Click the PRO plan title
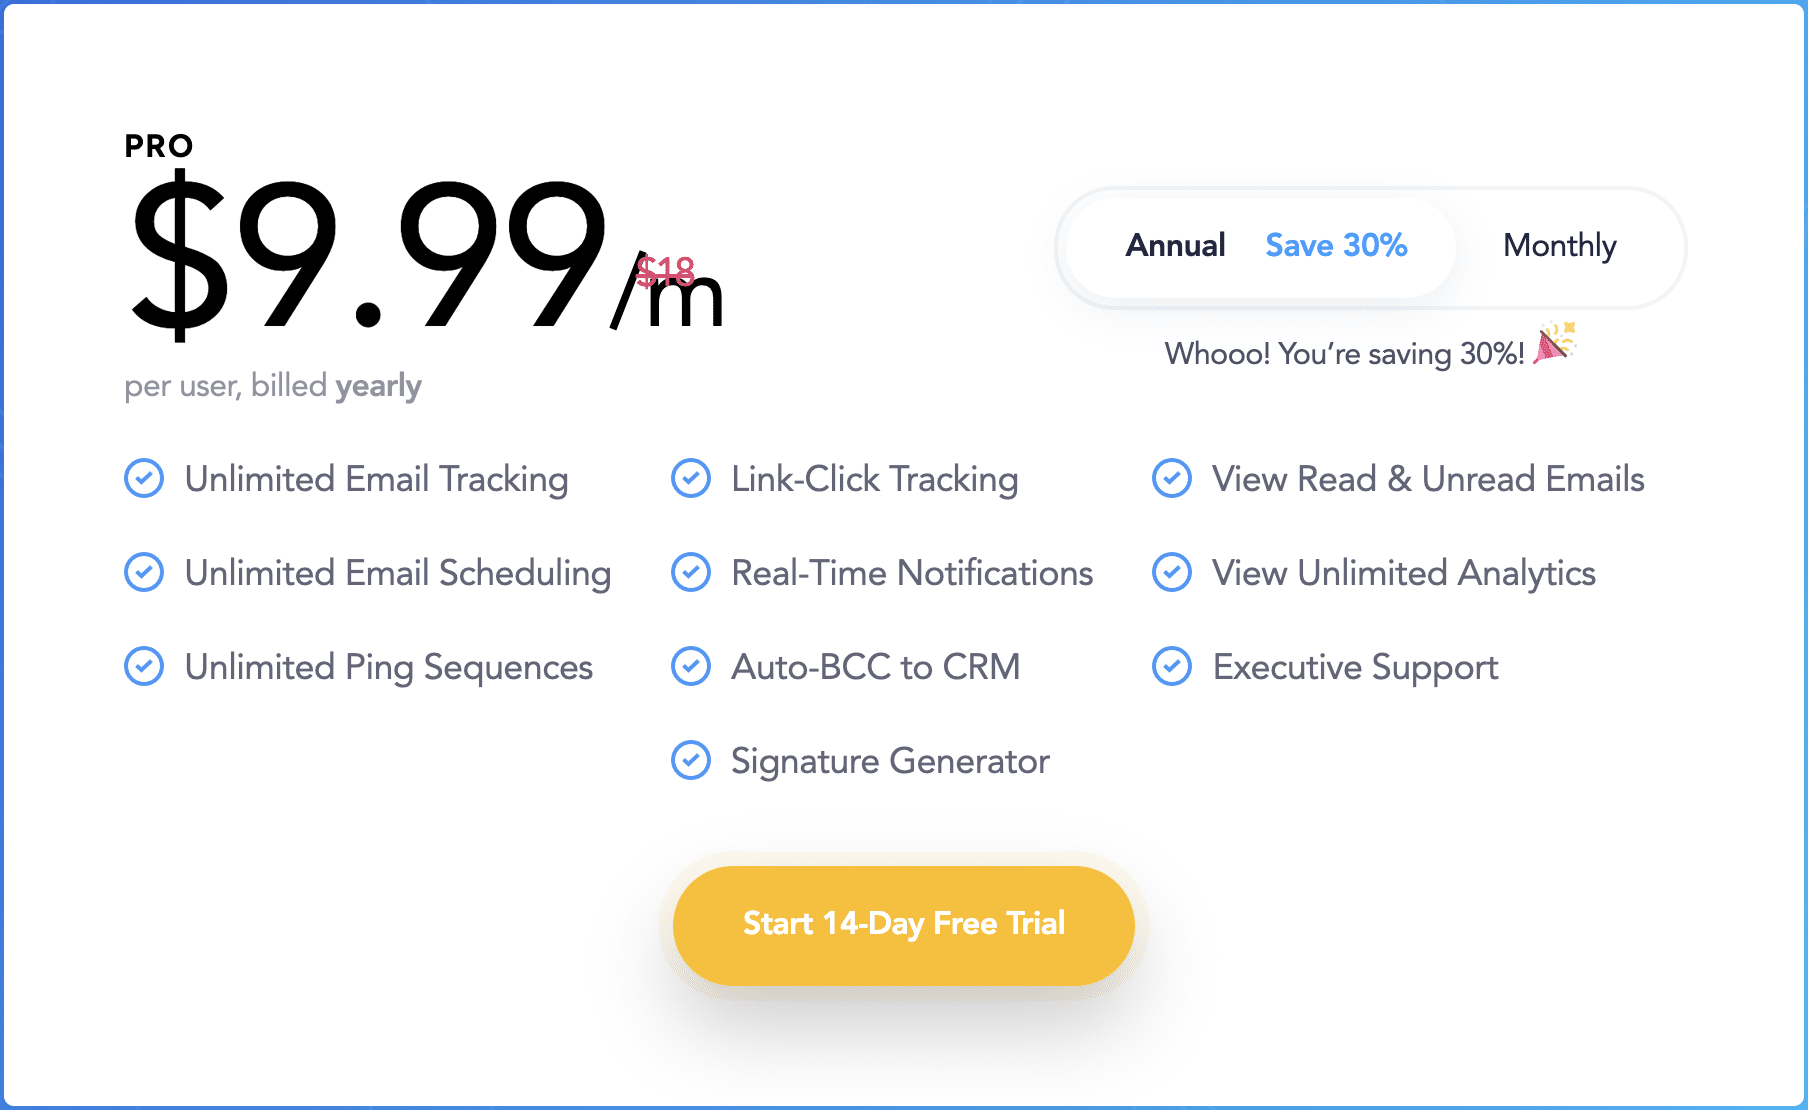This screenshot has width=1808, height=1110. coord(158,146)
